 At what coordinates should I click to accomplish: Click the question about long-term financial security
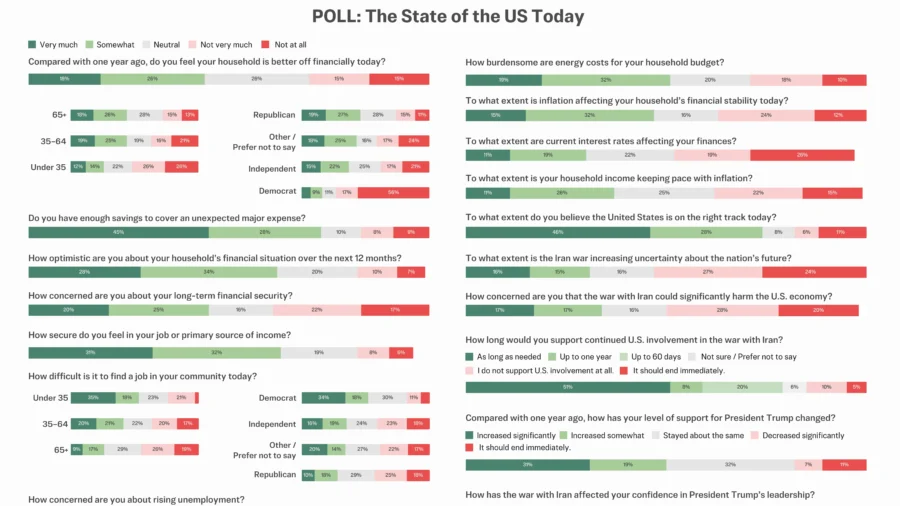click(160, 295)
